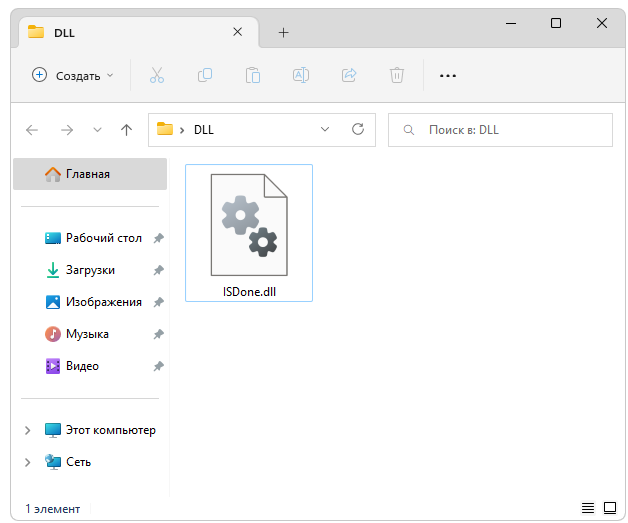Open the Создать dropdown menu
Screen dimensions: 628x523
click(x=72, y=75)
